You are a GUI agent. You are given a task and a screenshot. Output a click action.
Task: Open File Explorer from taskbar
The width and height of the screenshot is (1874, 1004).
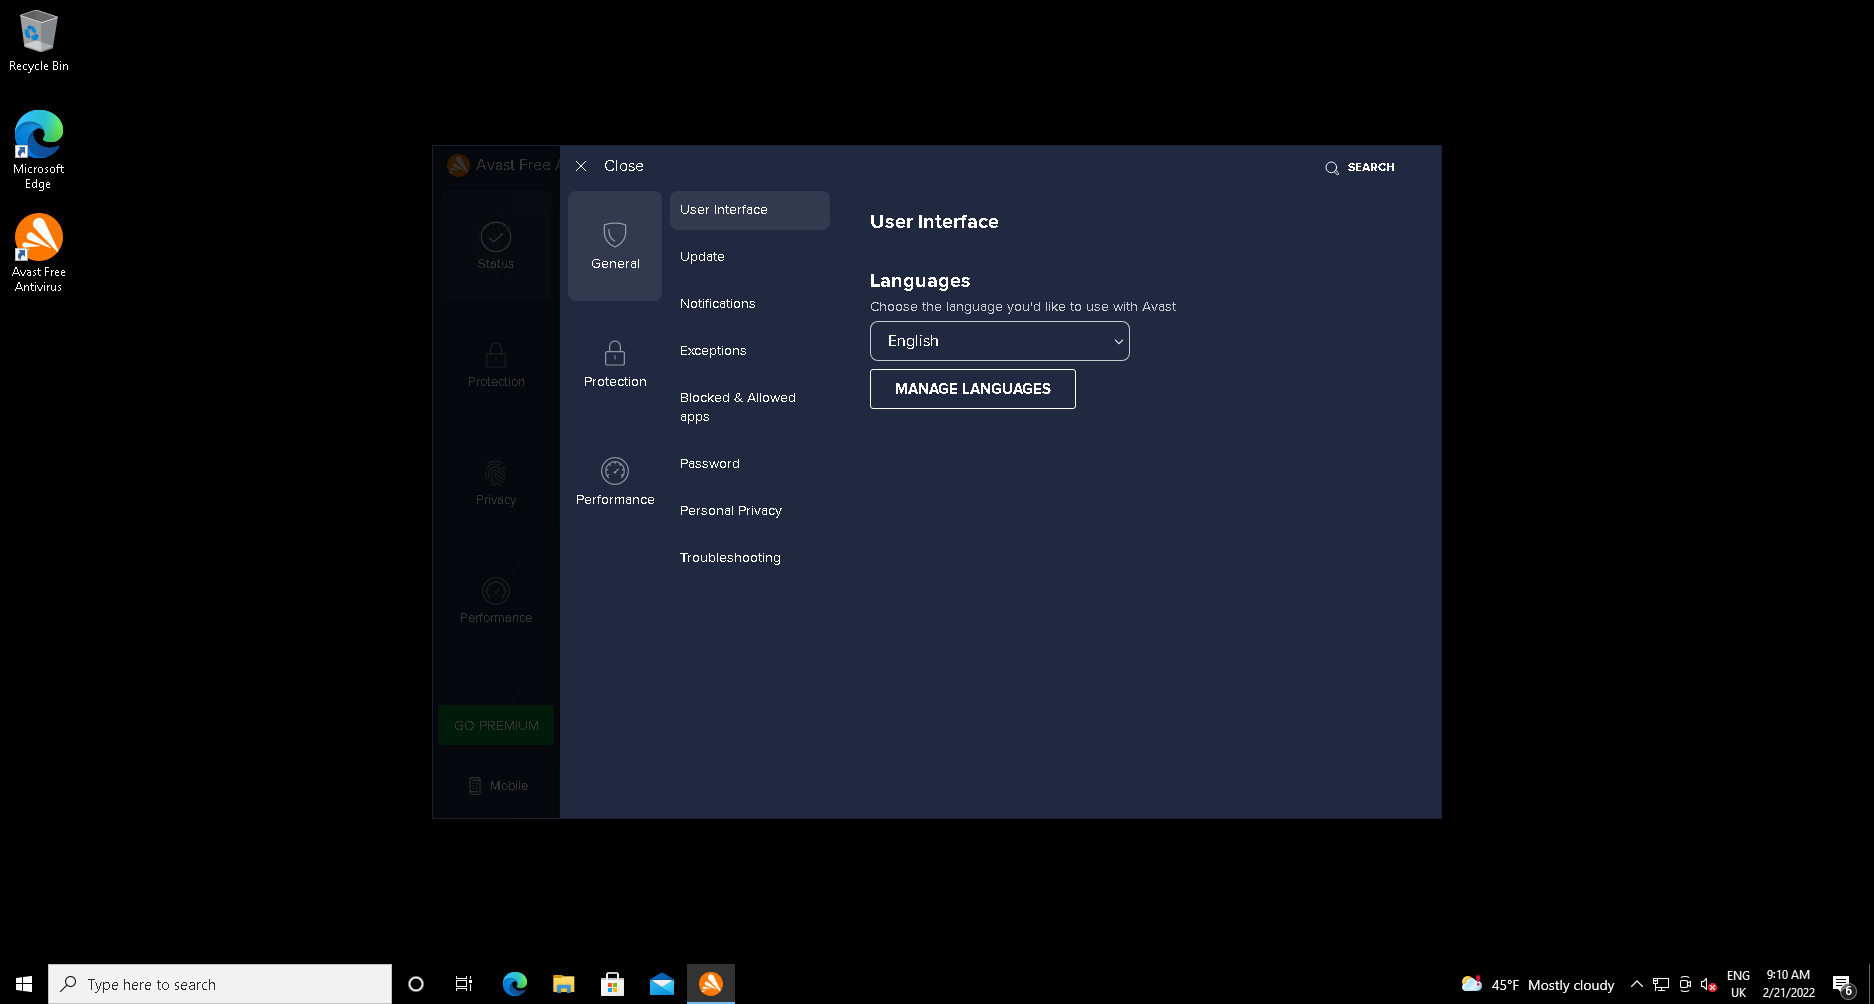564,984
